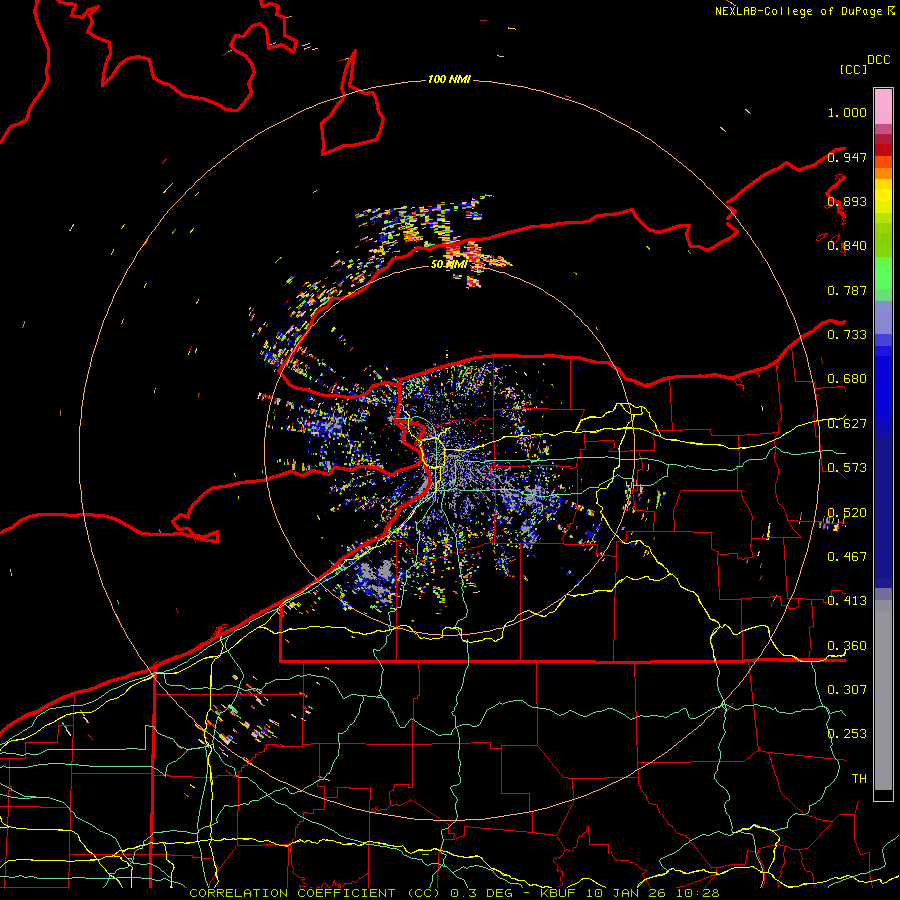Click the CORRELATION COEFFICIENT caption text

coord(292,893)
